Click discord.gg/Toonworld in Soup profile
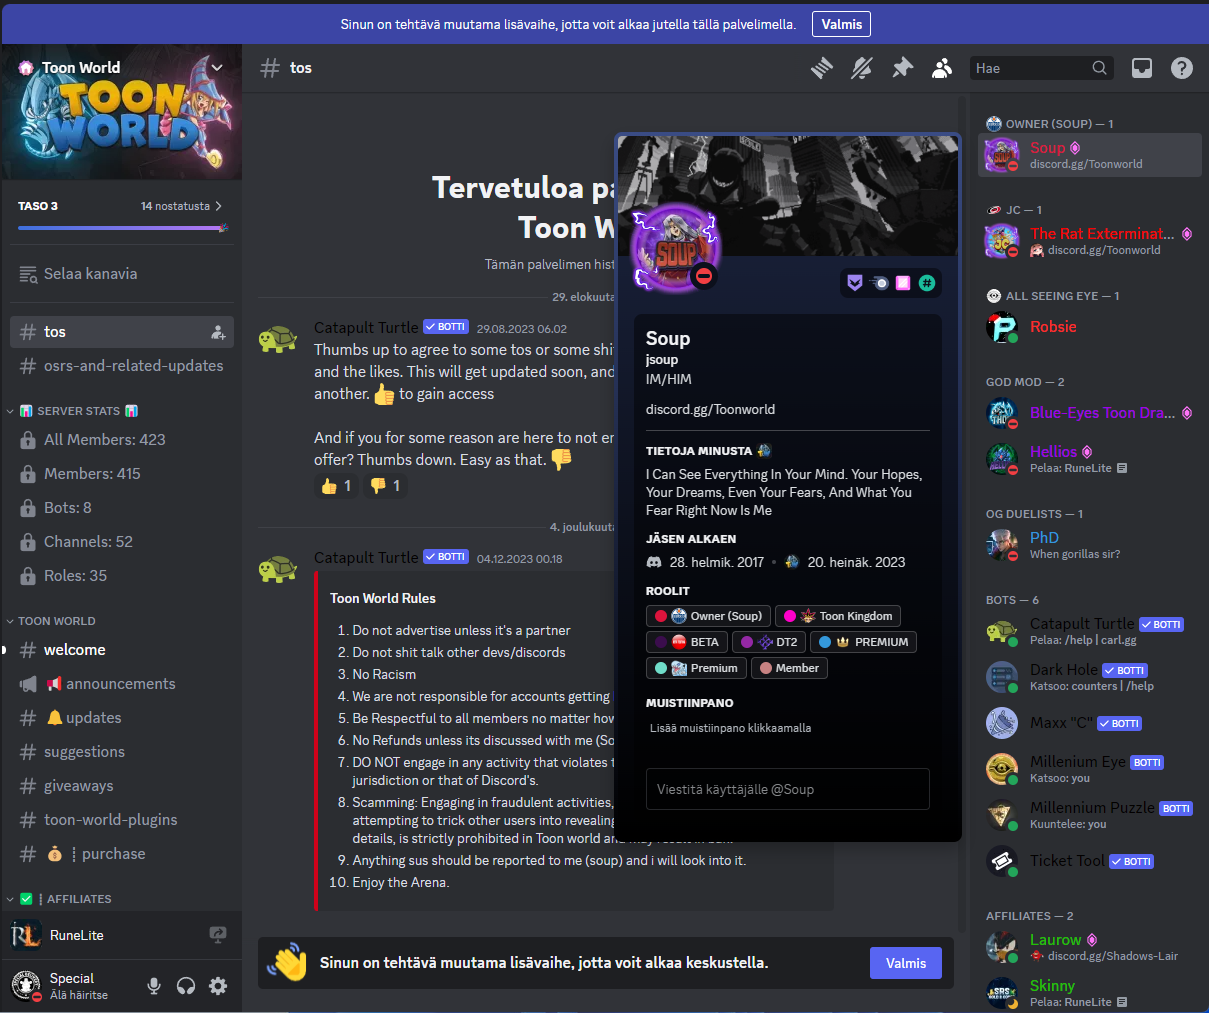 [x=710, y=409]
